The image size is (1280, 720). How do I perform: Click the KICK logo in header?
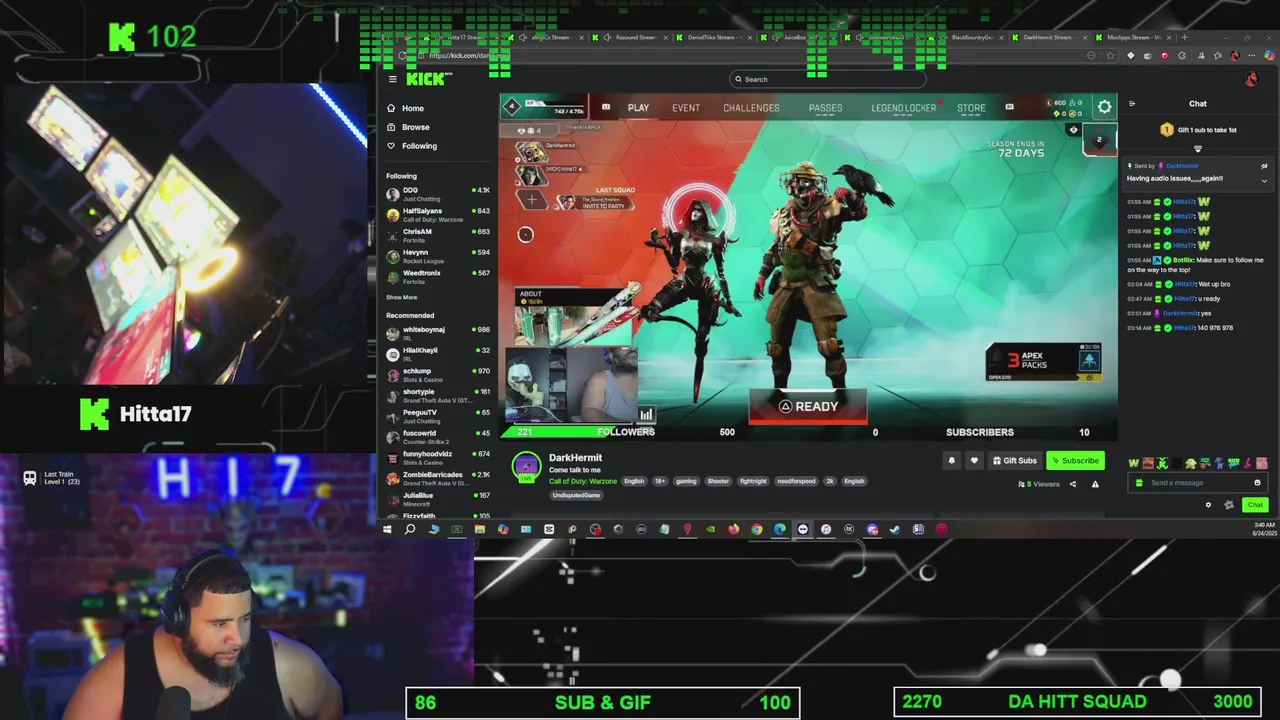coord(430,79)
